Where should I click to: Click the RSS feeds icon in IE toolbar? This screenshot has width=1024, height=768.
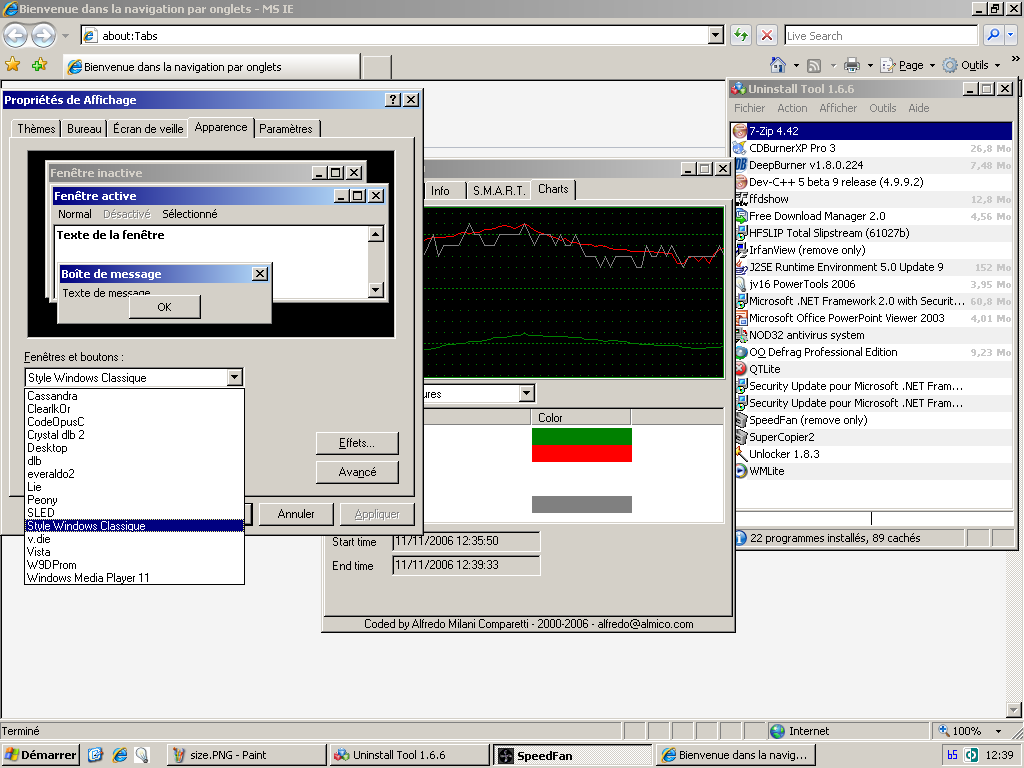[x=814, y=65]
